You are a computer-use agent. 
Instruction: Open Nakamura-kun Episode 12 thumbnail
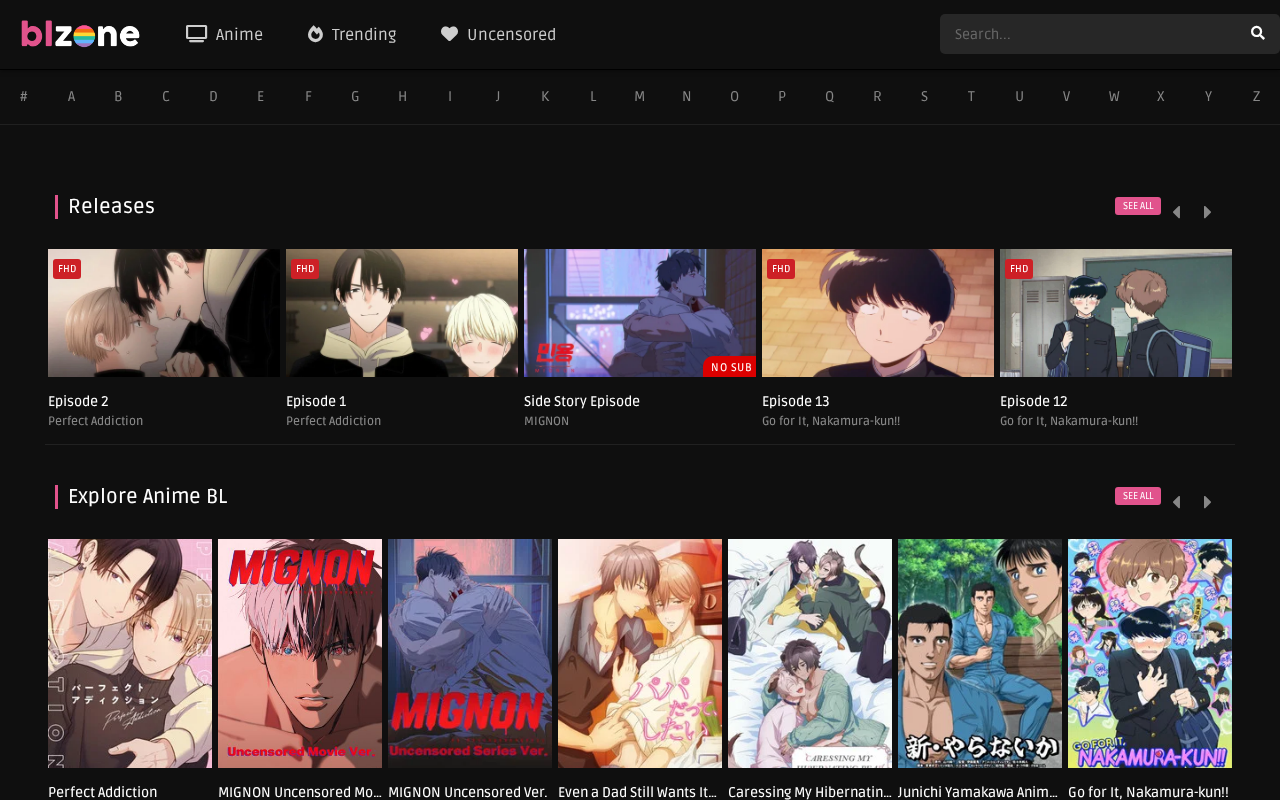tap(1116, 313)
